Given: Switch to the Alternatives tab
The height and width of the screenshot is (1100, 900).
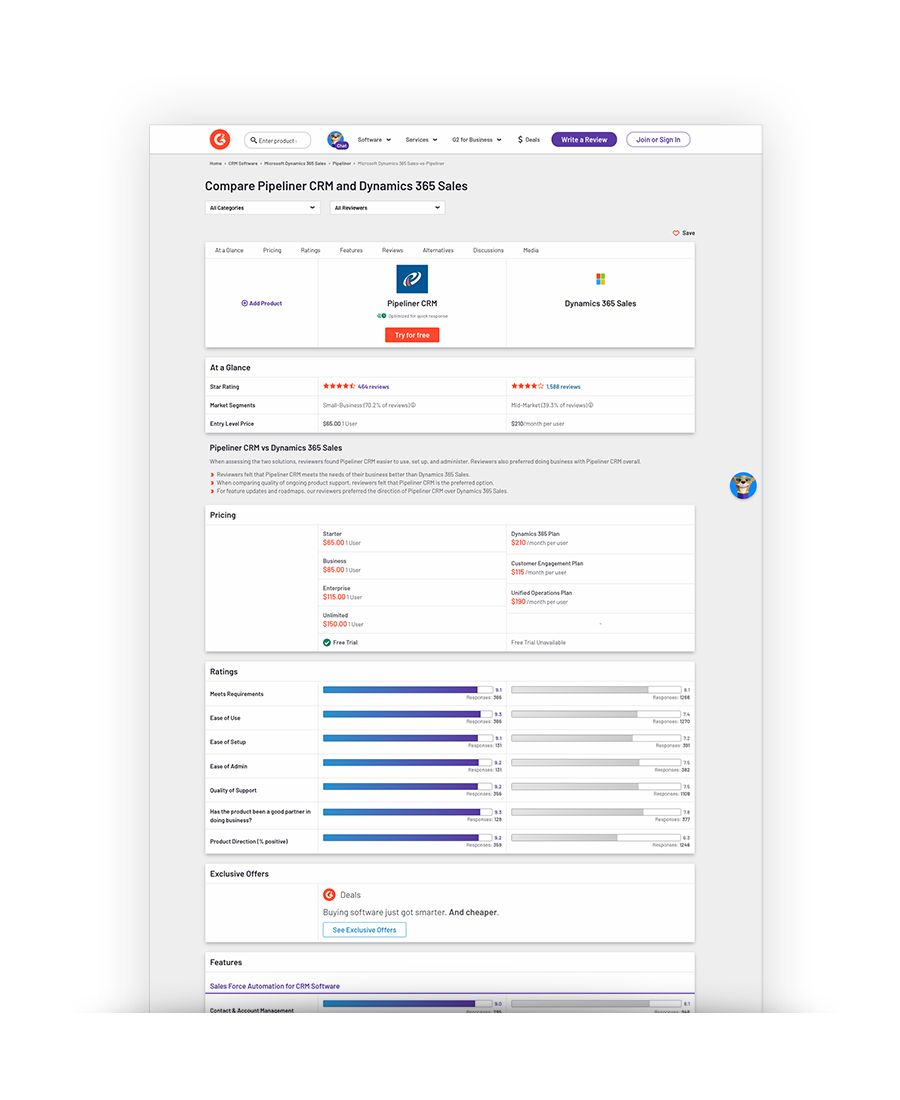Looking at the screenshot, I should 438,250.
